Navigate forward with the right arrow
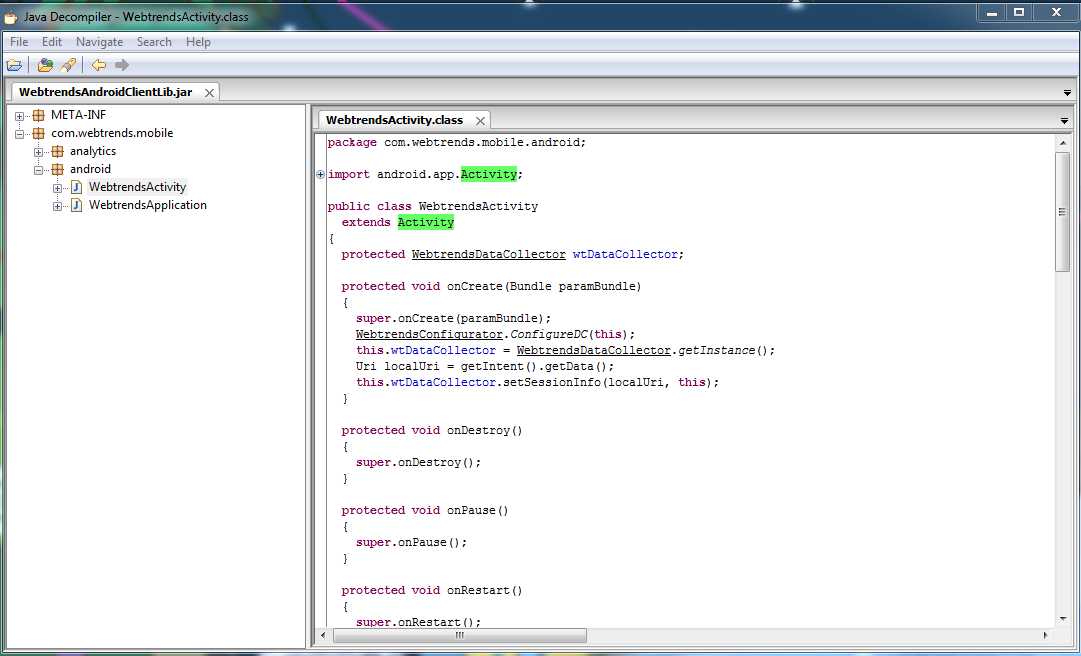 pos(122,65)
